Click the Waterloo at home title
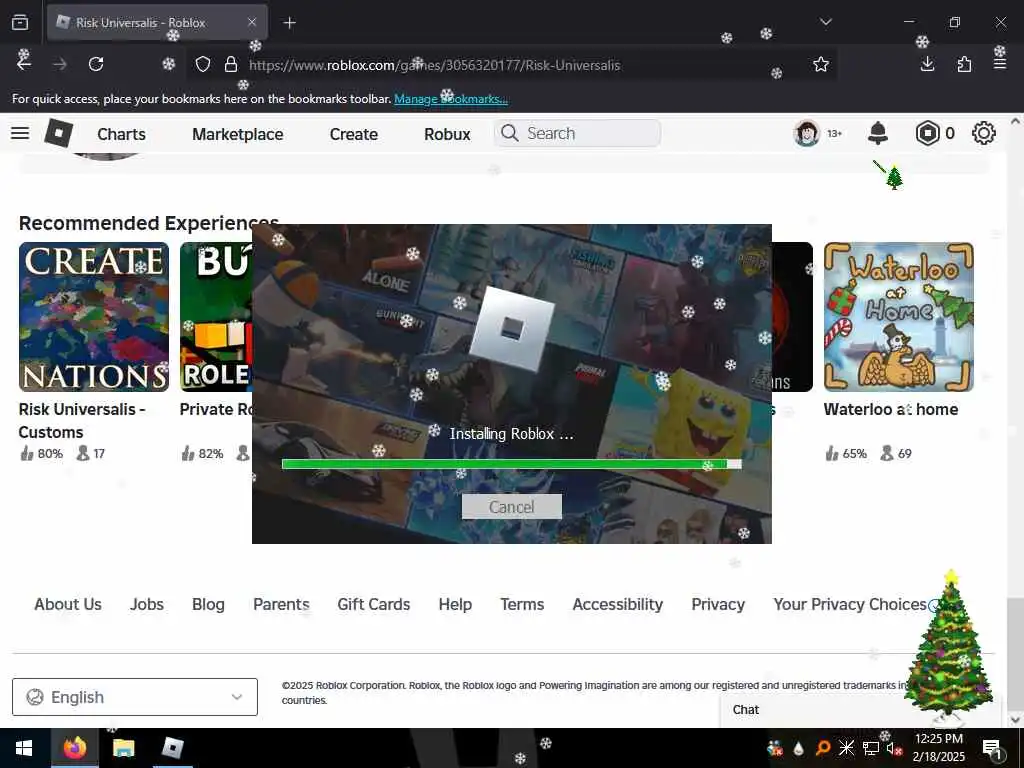The width and height of the screenshot is (1024, 768). click(891, 409)
